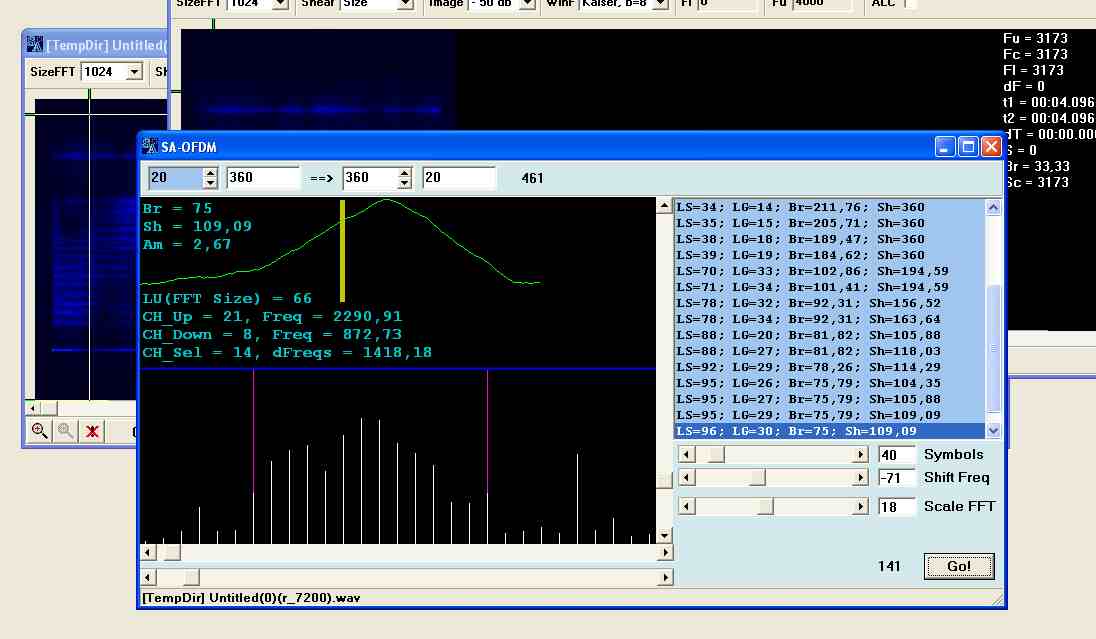The width and height of the screenshot is (1096, 639).
Task: Expand the WinF Kaiser window function dropdown
Action: point(660,3)
